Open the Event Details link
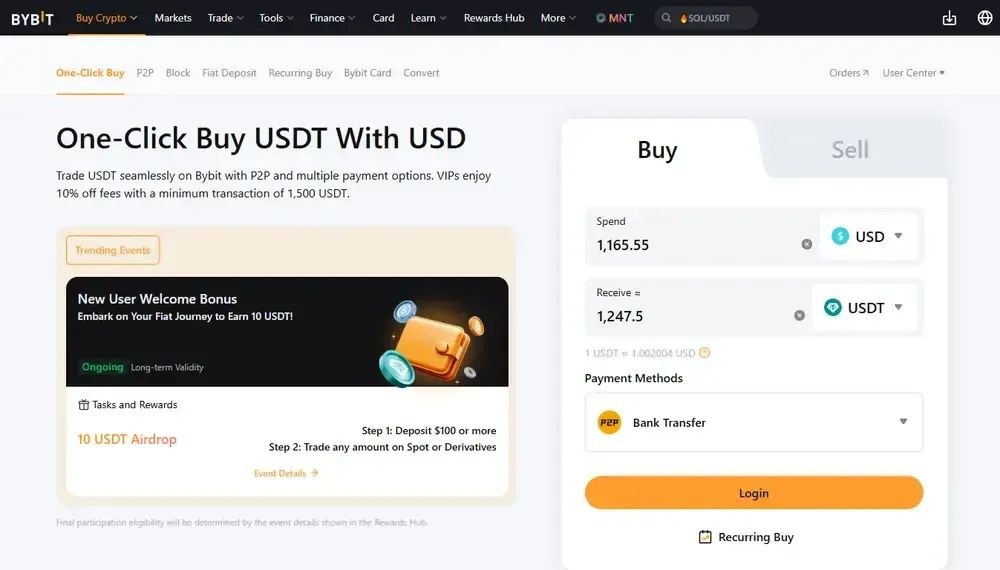This screenshot has height=570, width=1000. coord(286,473)
